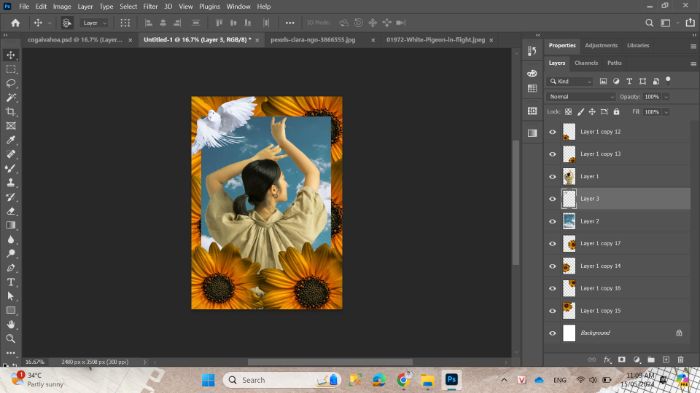Toggle visibility of Layer 3
The height and width of the screenshot is (393, 700).
(x=553, y=199)
